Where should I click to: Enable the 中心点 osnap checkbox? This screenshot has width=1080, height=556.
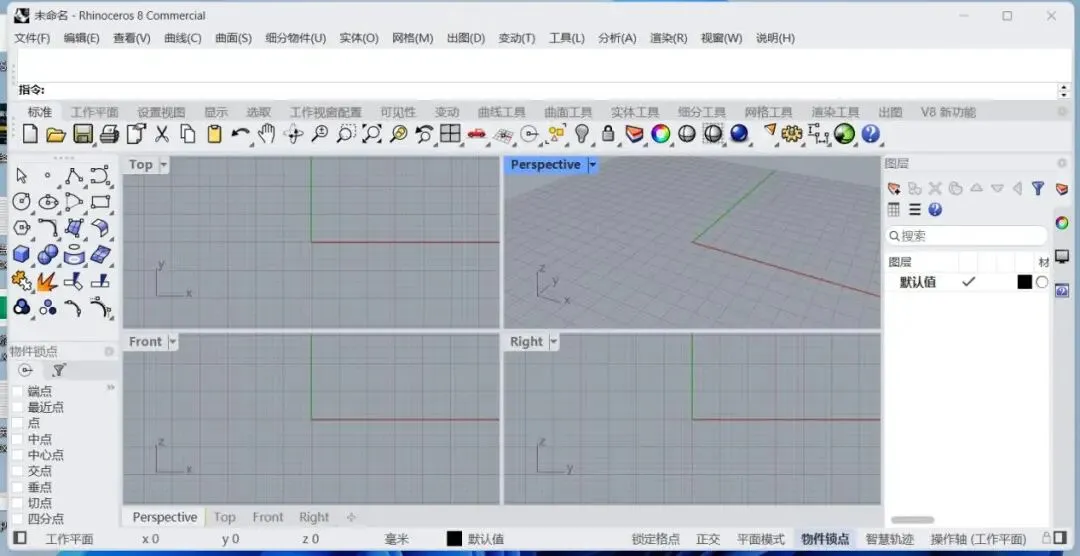pos(18,455)
